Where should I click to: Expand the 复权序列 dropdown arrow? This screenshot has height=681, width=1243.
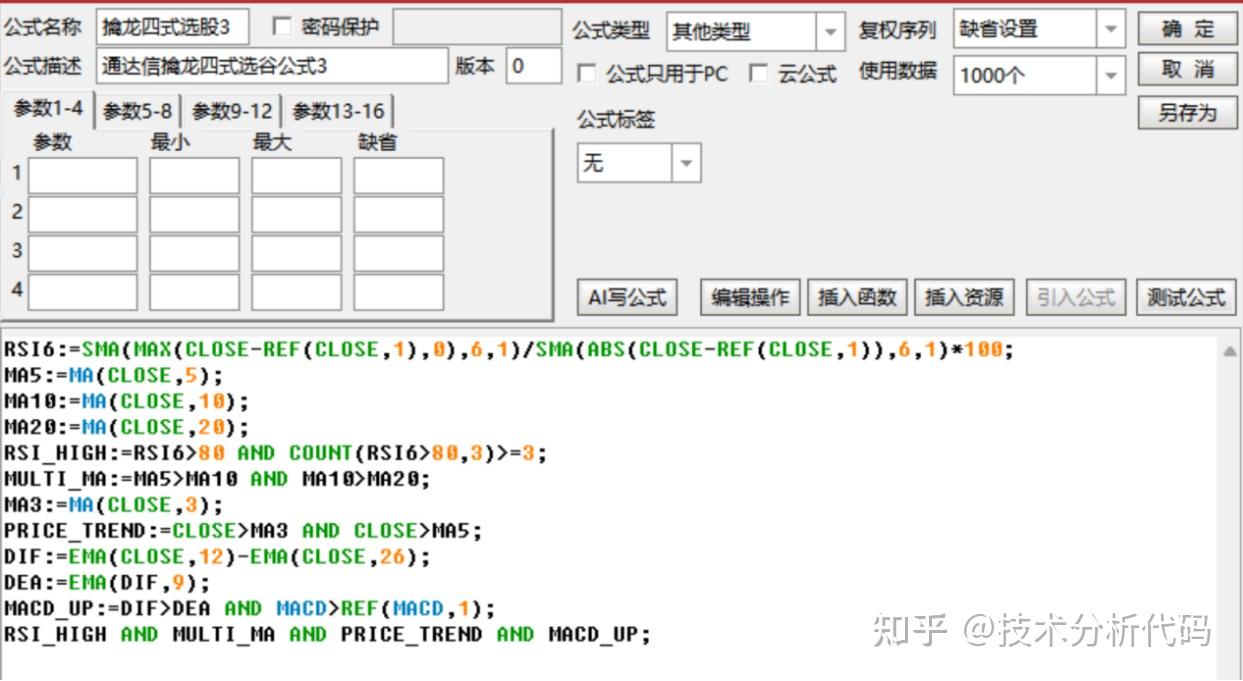(1110, 30)
